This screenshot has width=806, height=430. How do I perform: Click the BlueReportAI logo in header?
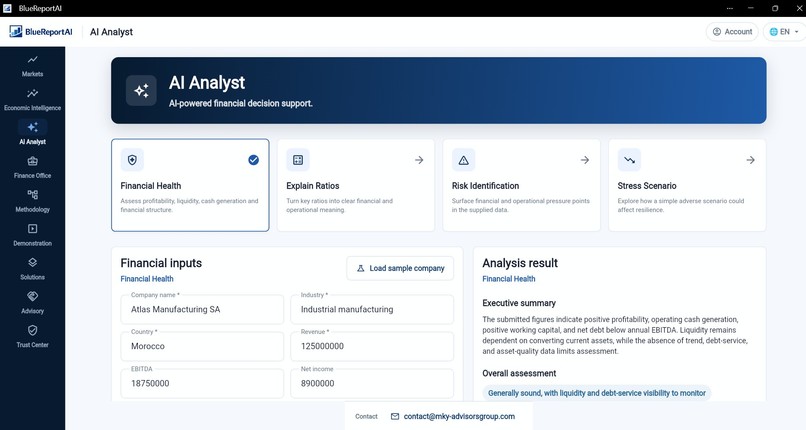pyautogui.click(x=41, y=32)
